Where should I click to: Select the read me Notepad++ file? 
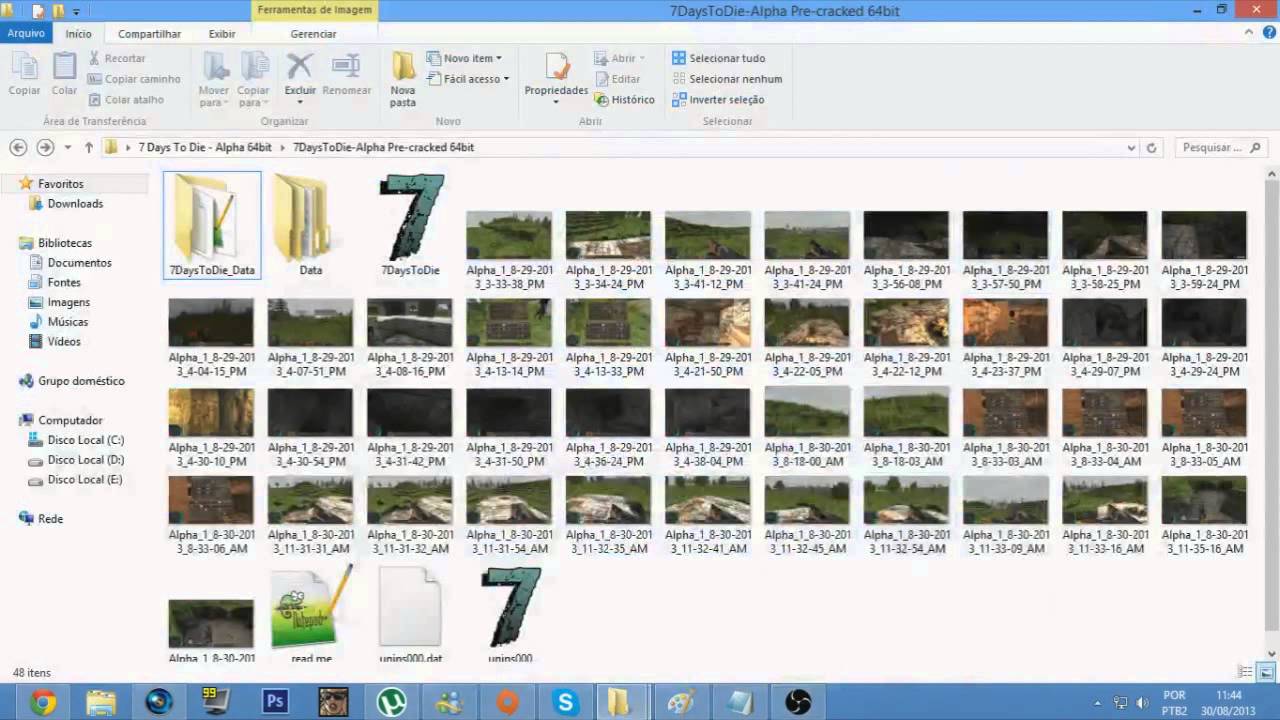pos(311,613)
